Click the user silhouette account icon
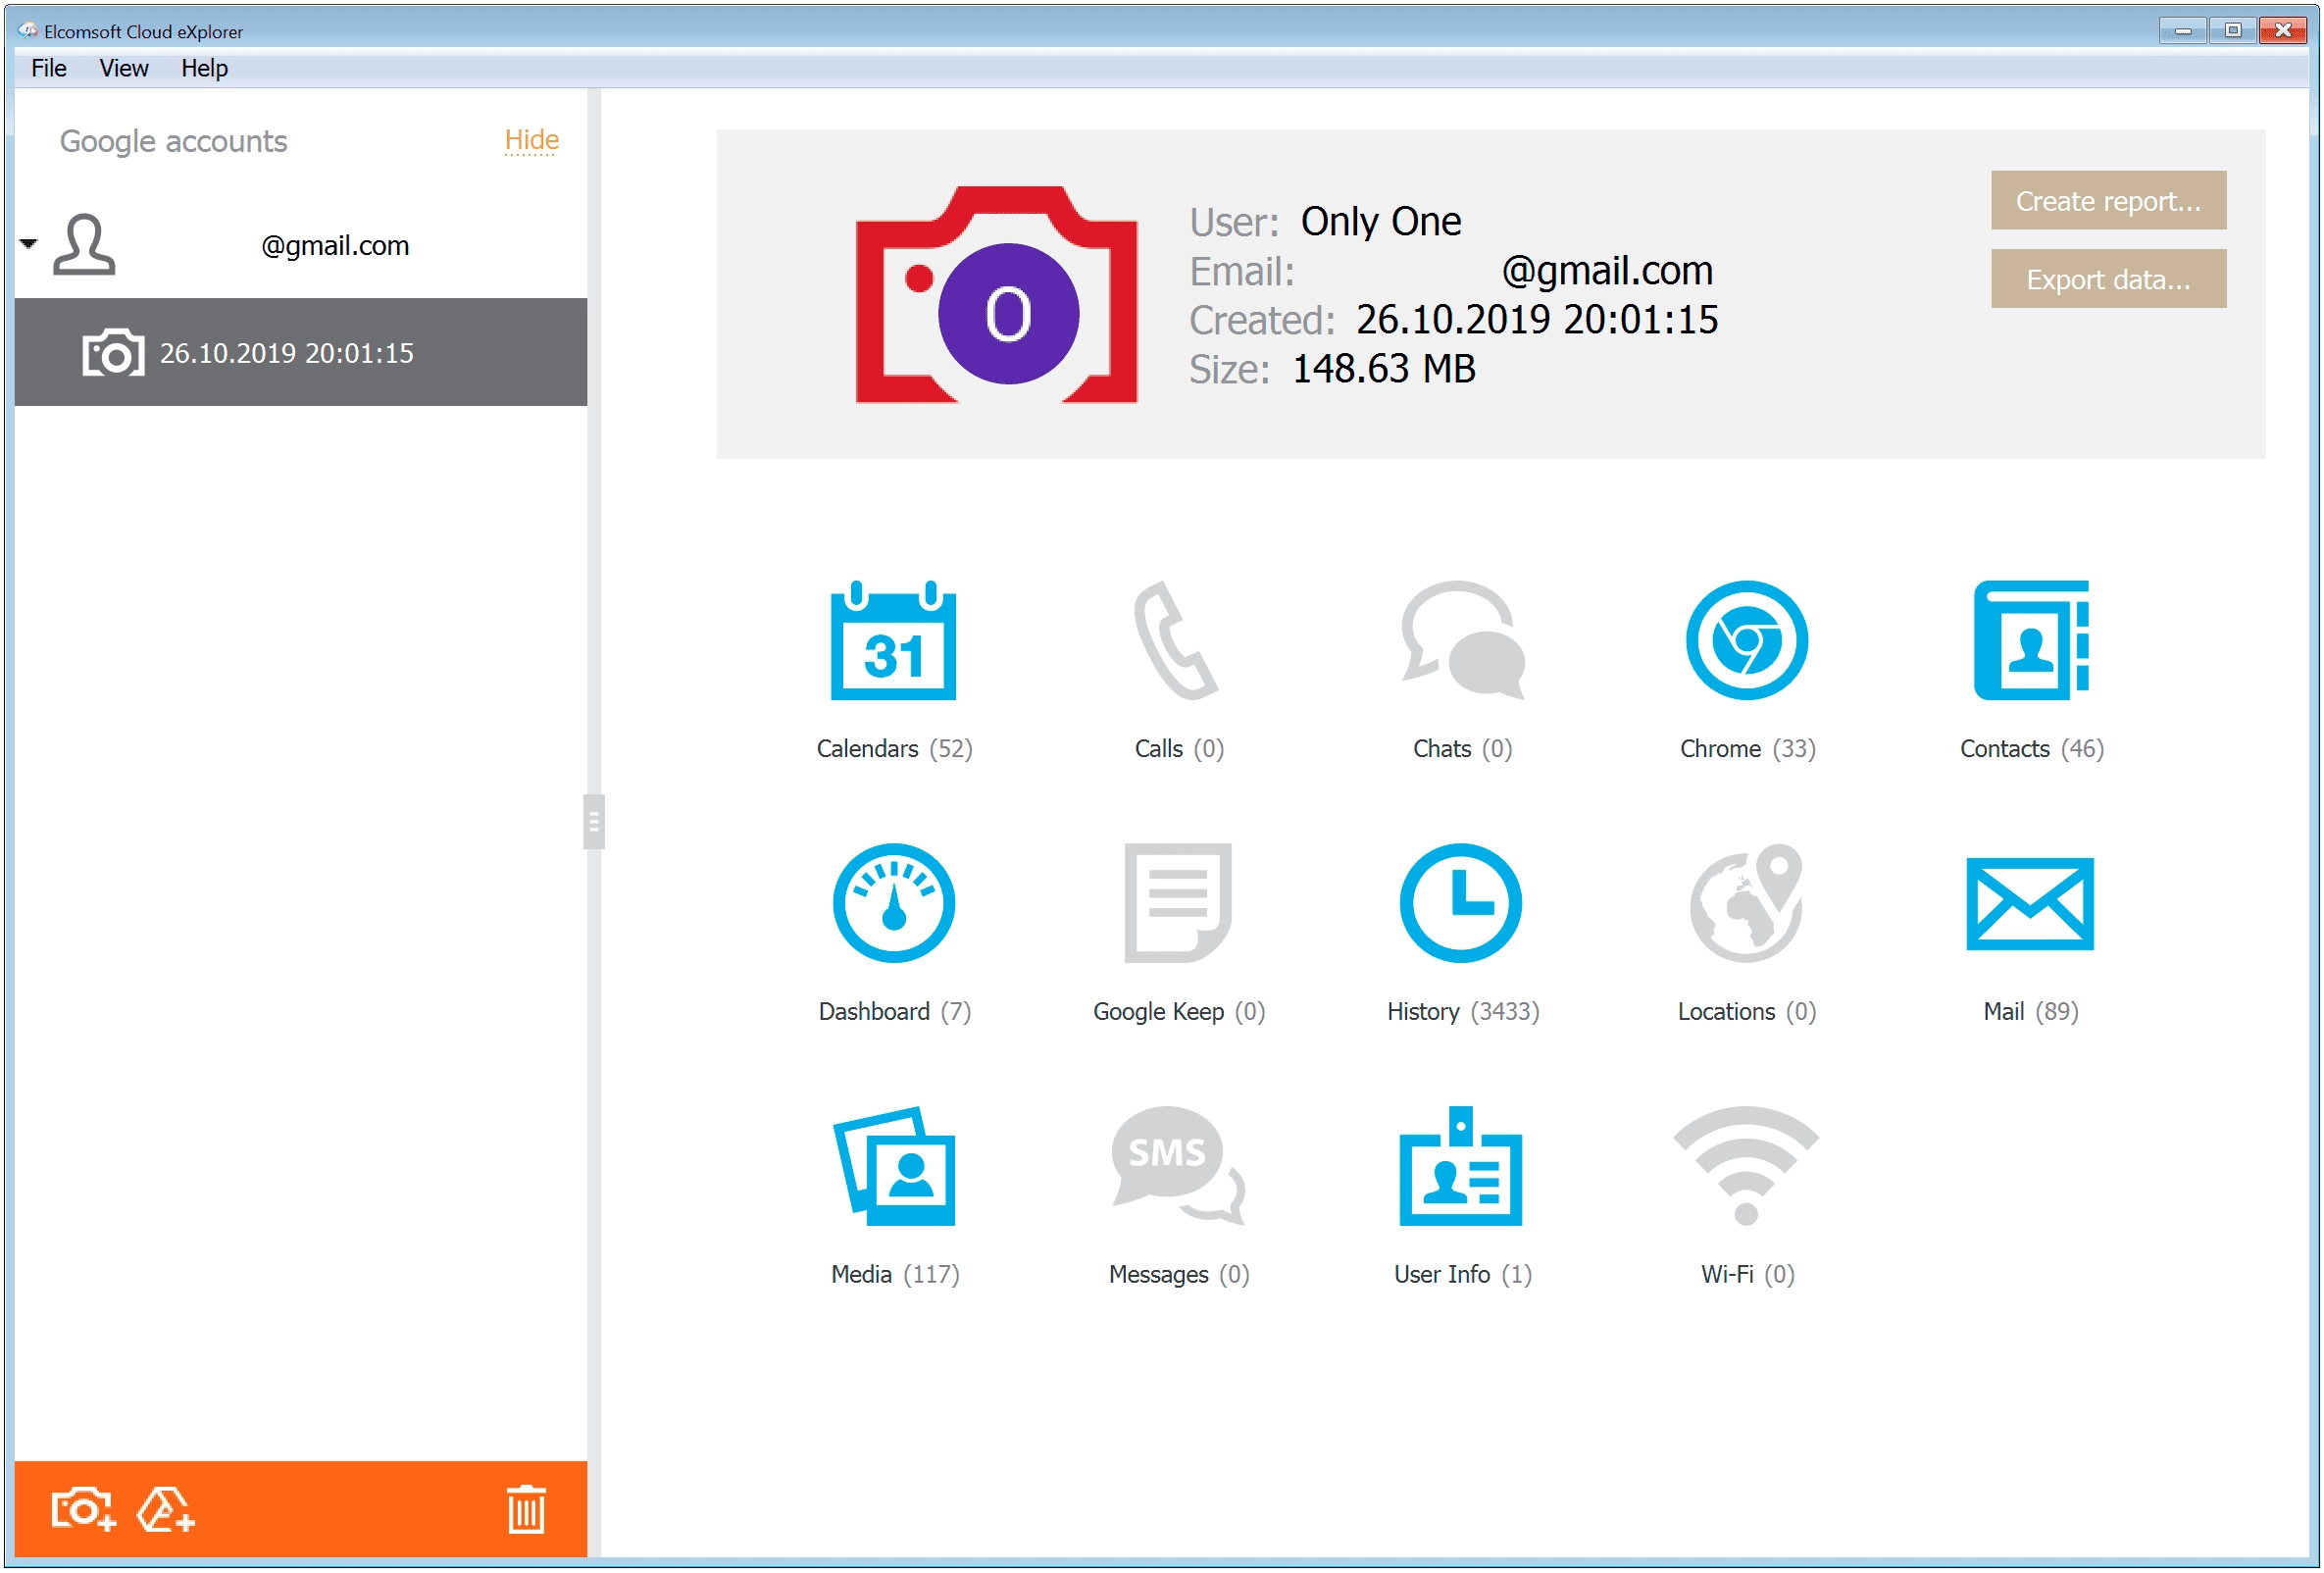 coord(84,244)
